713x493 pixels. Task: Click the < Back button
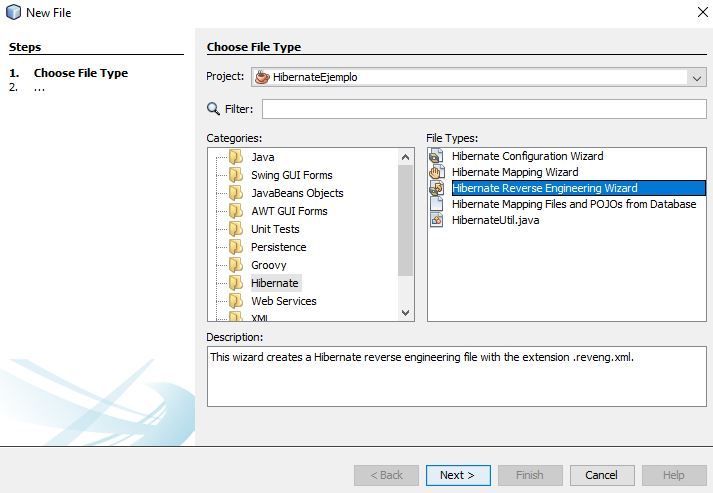pos(387,475)
